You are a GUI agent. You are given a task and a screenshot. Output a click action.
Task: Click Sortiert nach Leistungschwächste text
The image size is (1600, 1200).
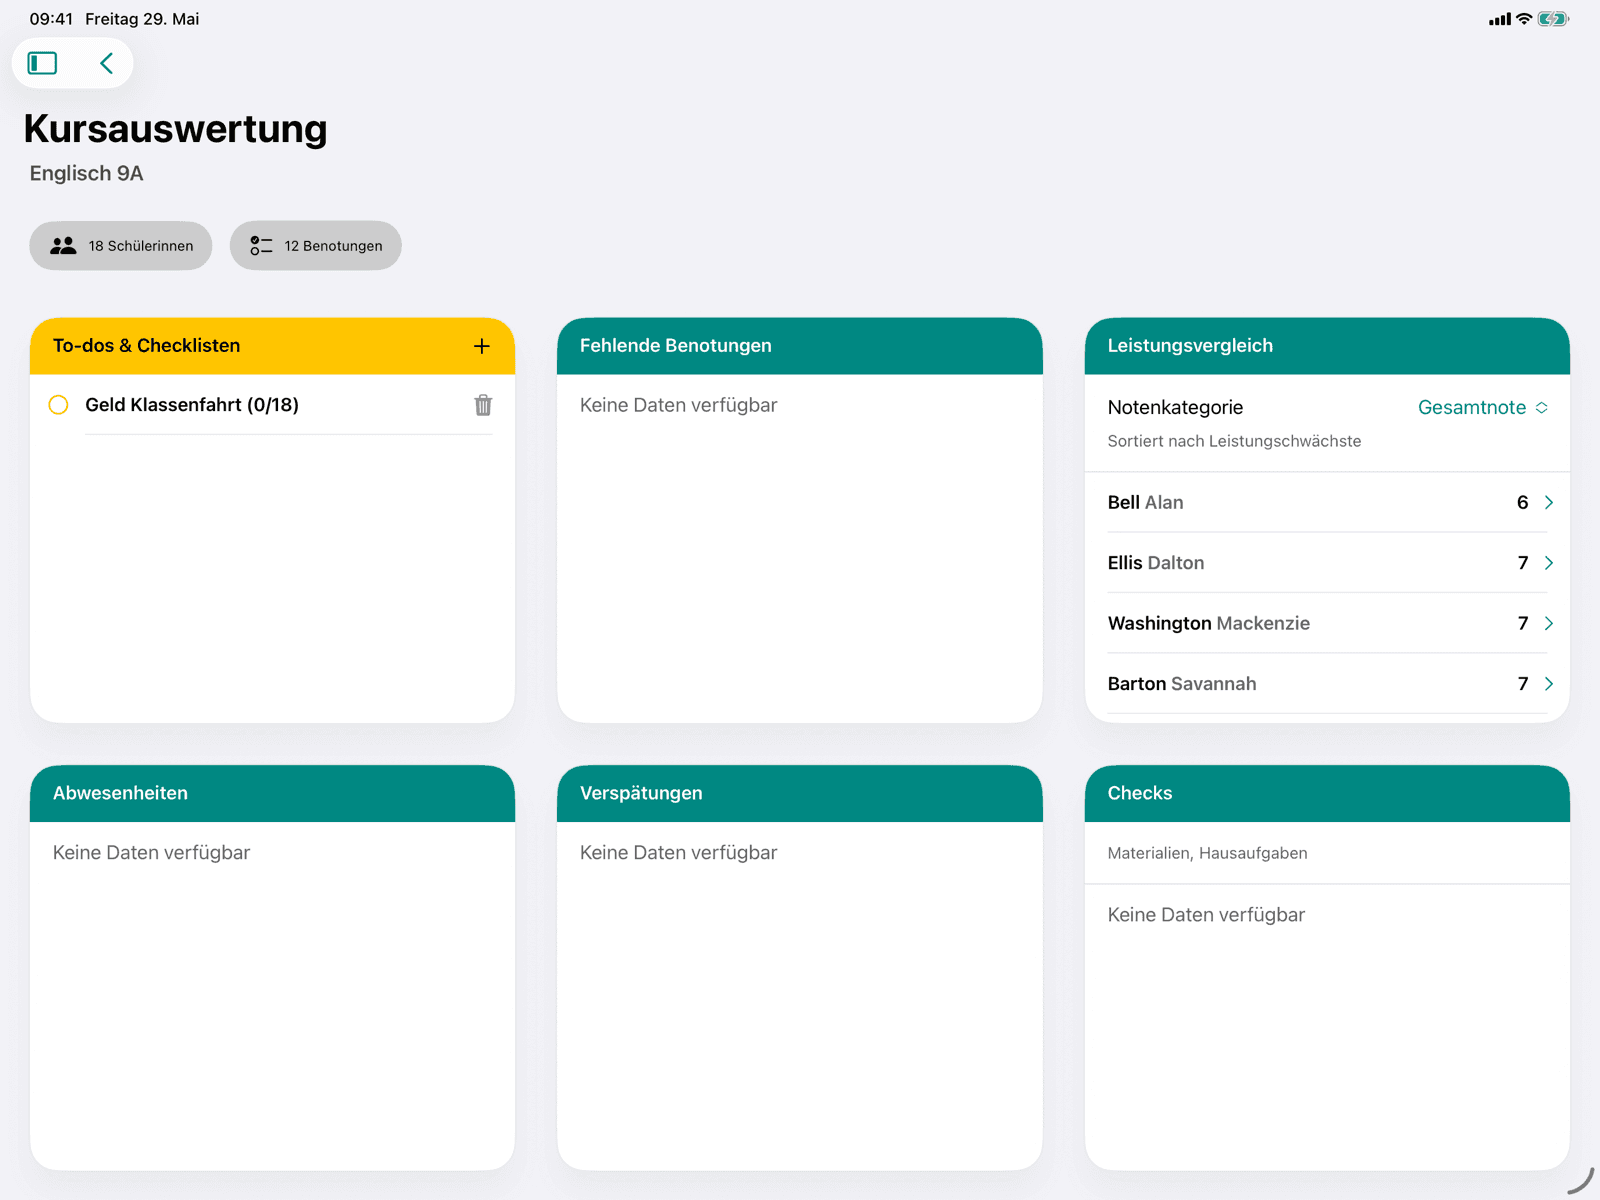(x=1234, y=441)
